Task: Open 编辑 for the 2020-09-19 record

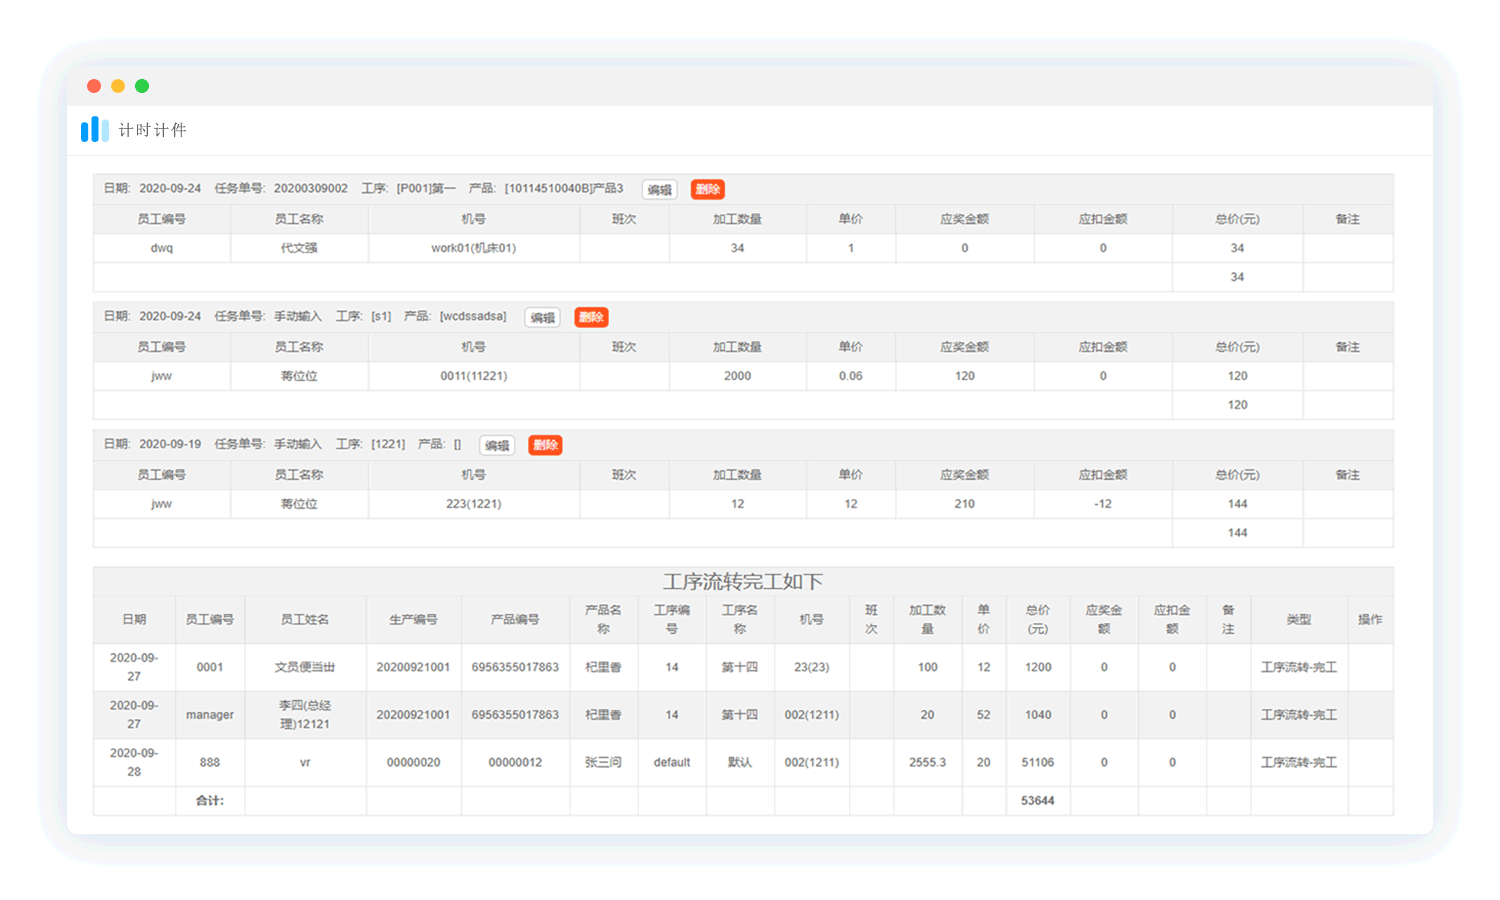Action: point(497,446)
